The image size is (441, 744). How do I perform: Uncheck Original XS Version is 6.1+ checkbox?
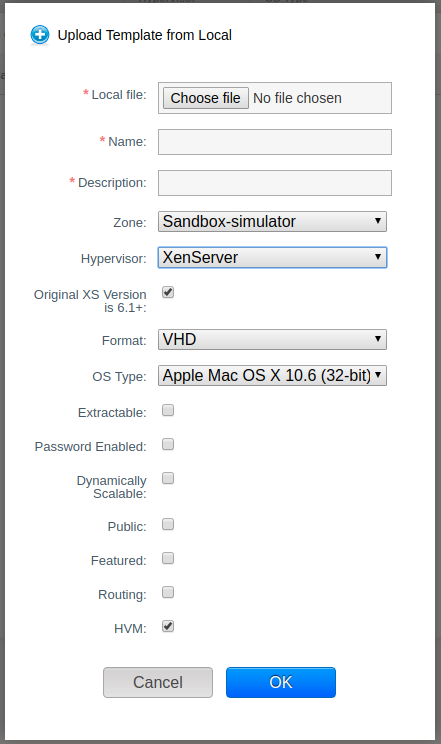click(168, 292)
